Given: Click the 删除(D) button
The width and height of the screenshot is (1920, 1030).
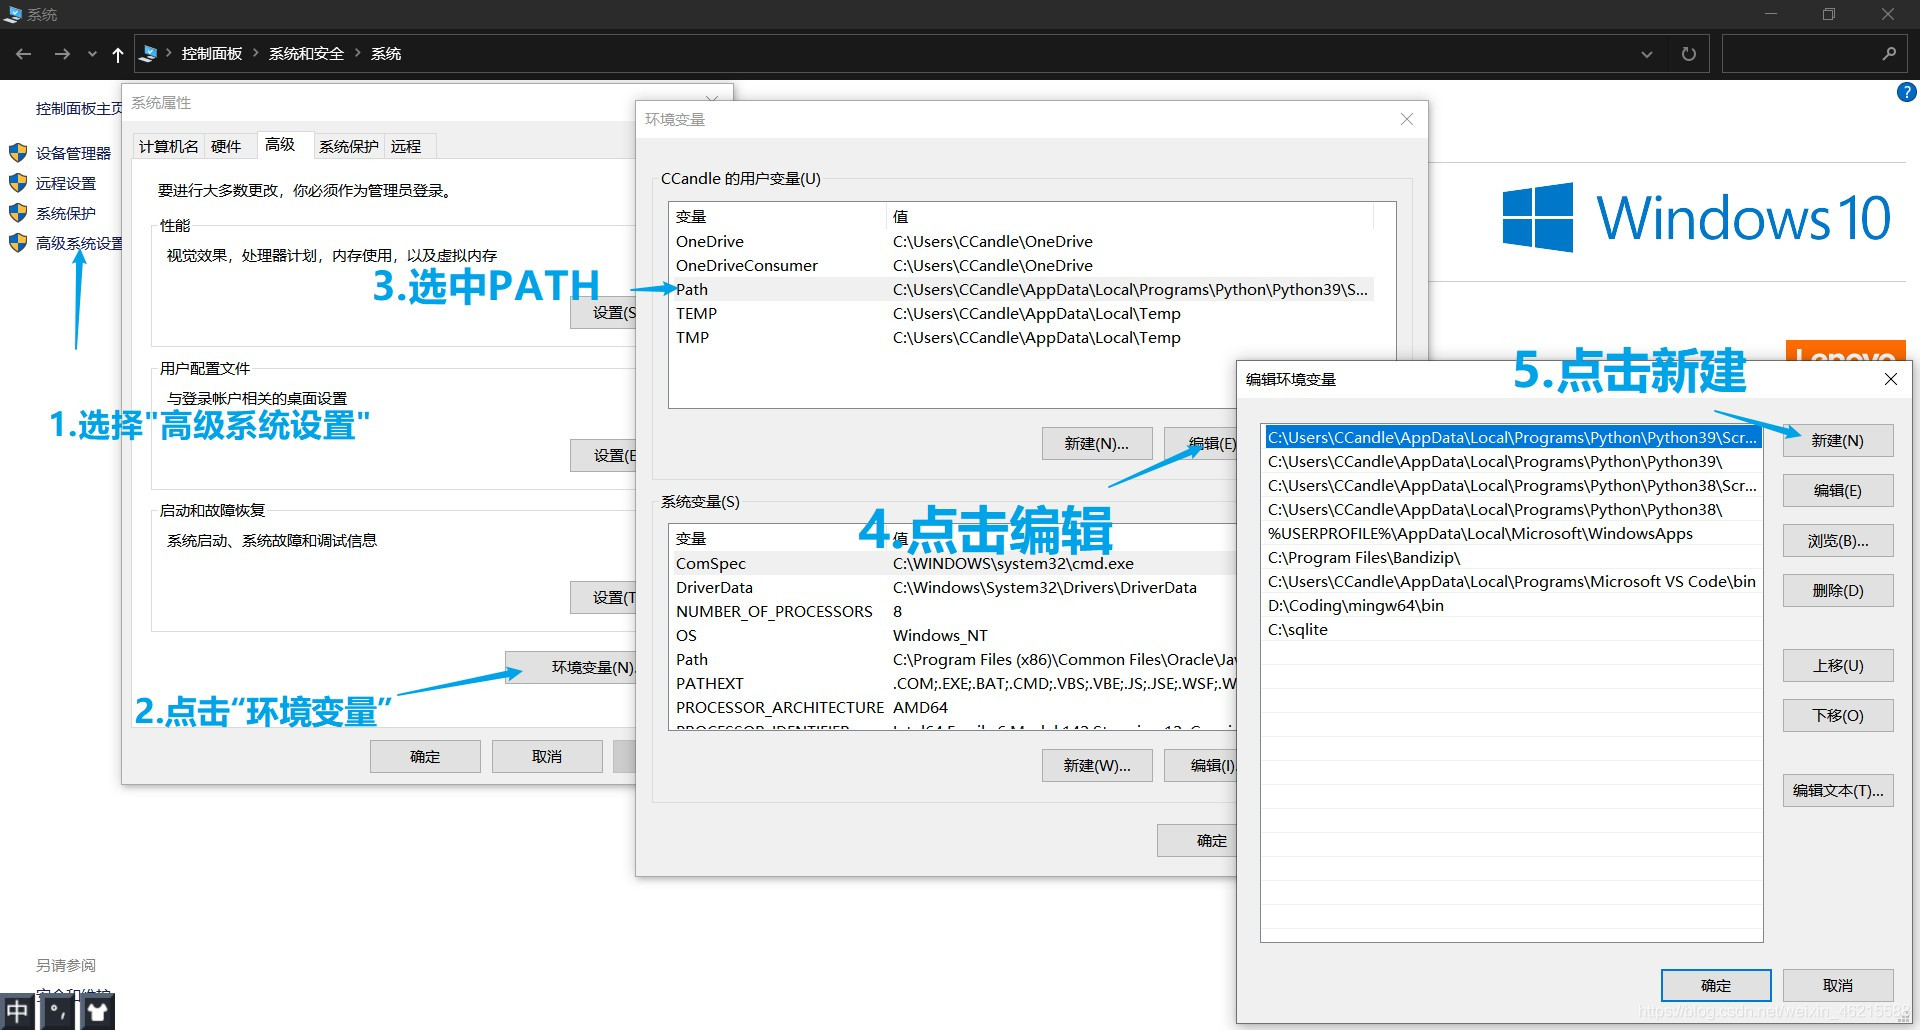Looking at the screenshot, I should tap(1838, 590).
